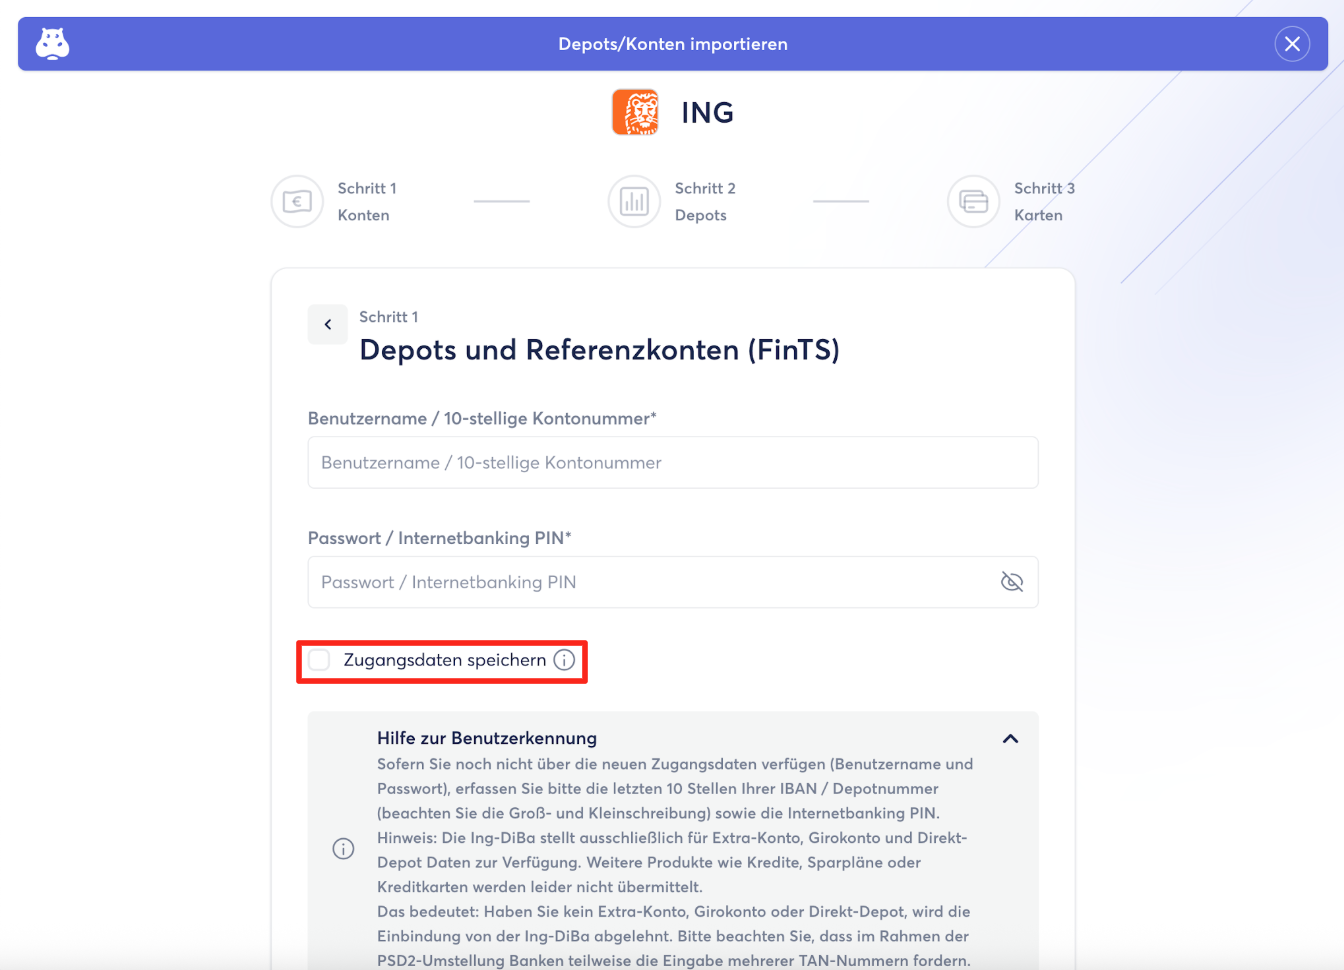This screenshot has height=970, width=1344.
Task: Show password via crossed-eye icon
Action: (1012, 582)
